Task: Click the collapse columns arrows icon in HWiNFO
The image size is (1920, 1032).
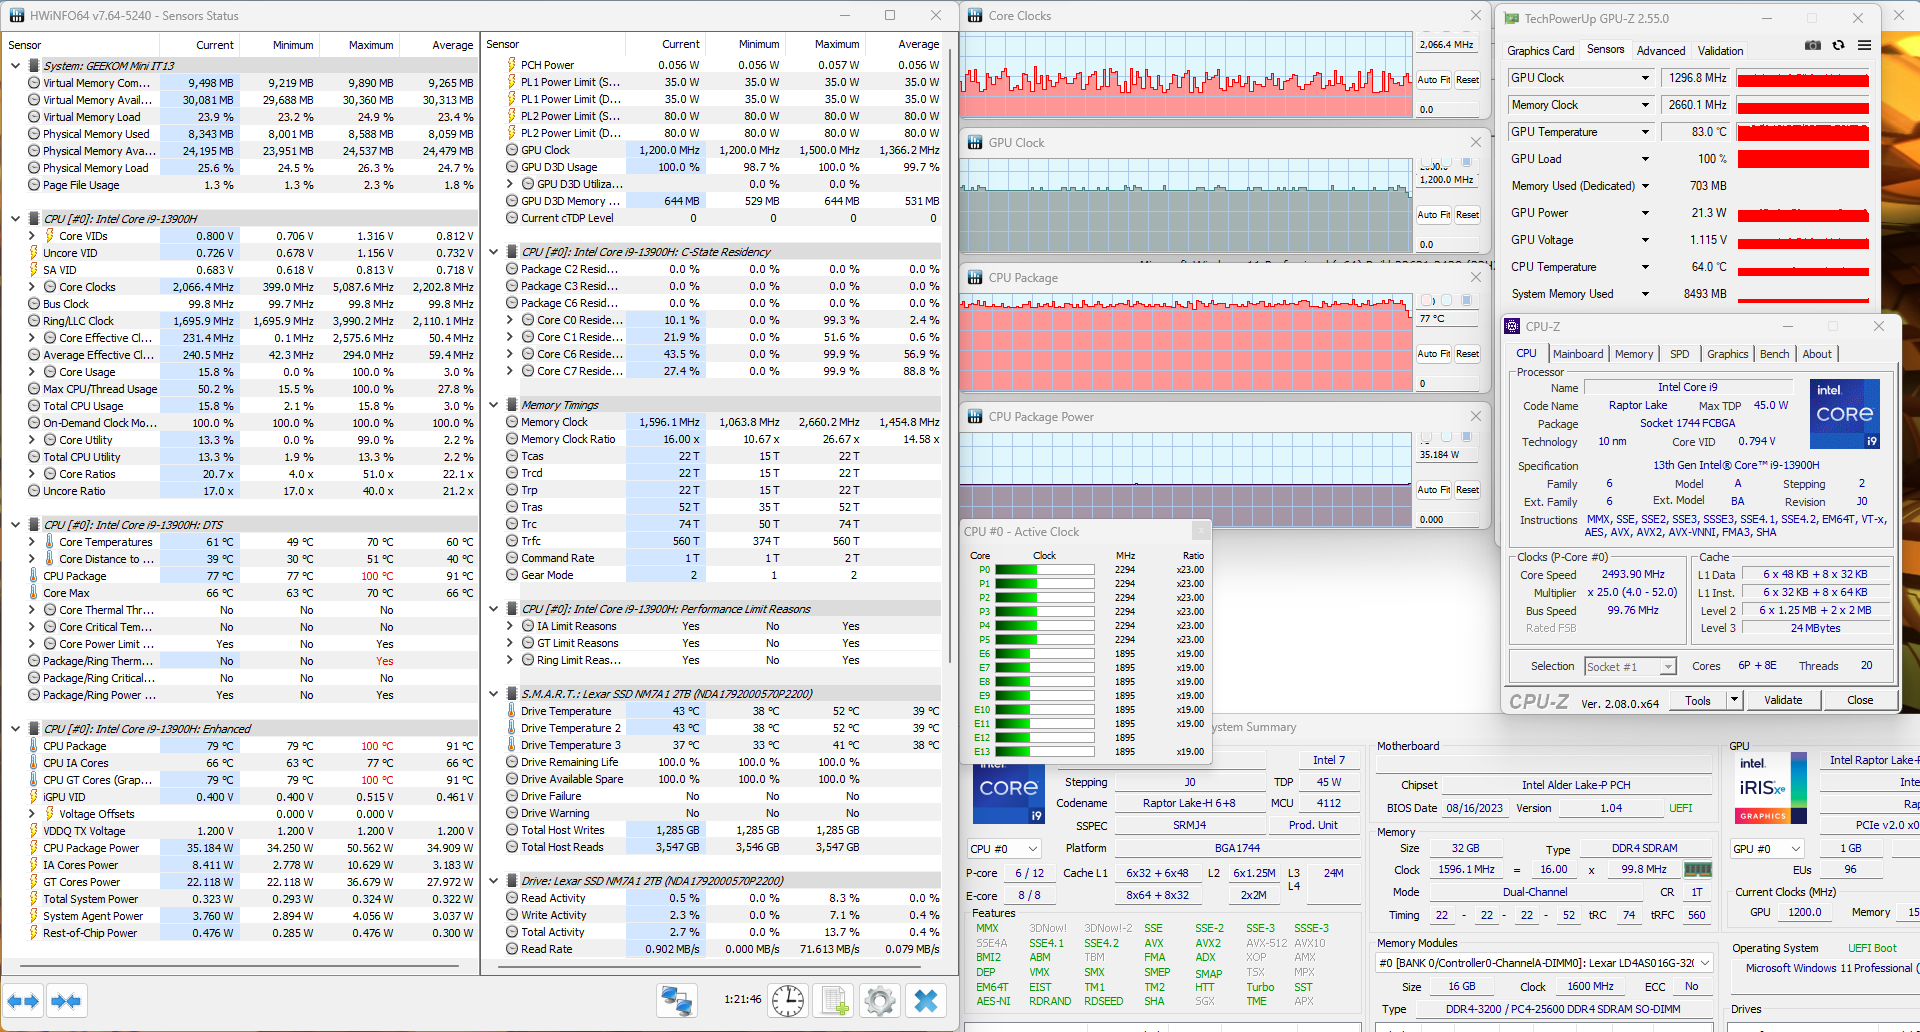Action: point(66,1000)
